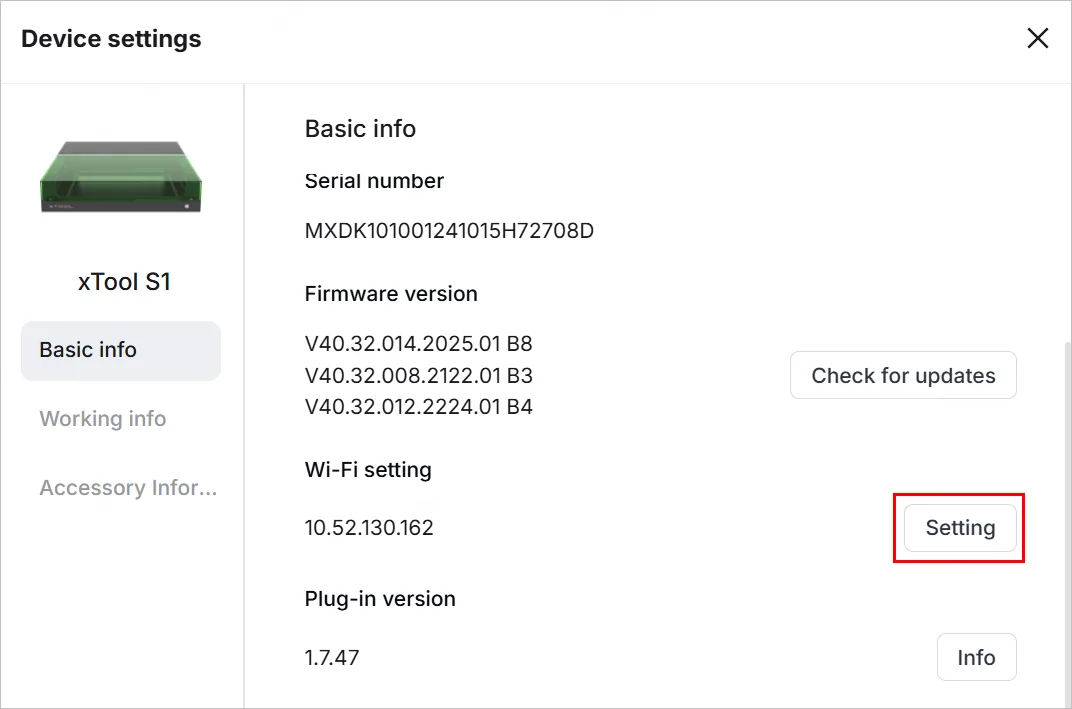Click the xTool S1 device image

coord(121,178)
